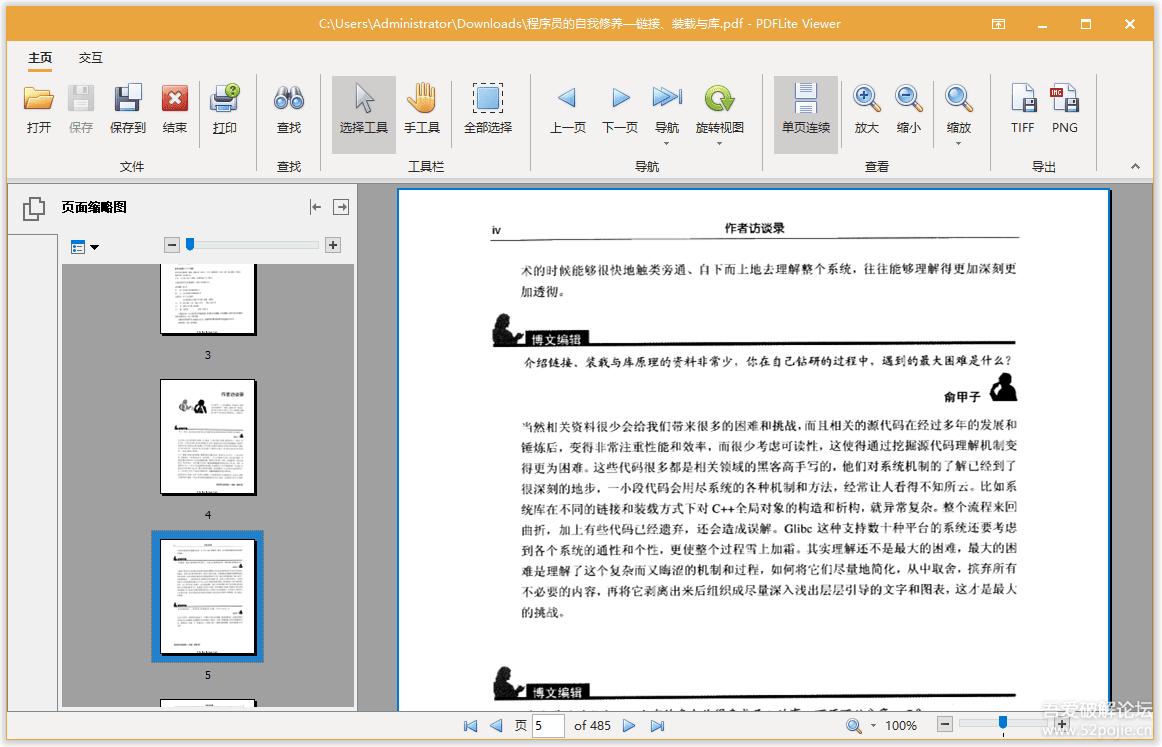Viewport: 1162px width, 747px height.
Task: Toggle 单页连续 (single page continuous) view
Action: [806, 99]
